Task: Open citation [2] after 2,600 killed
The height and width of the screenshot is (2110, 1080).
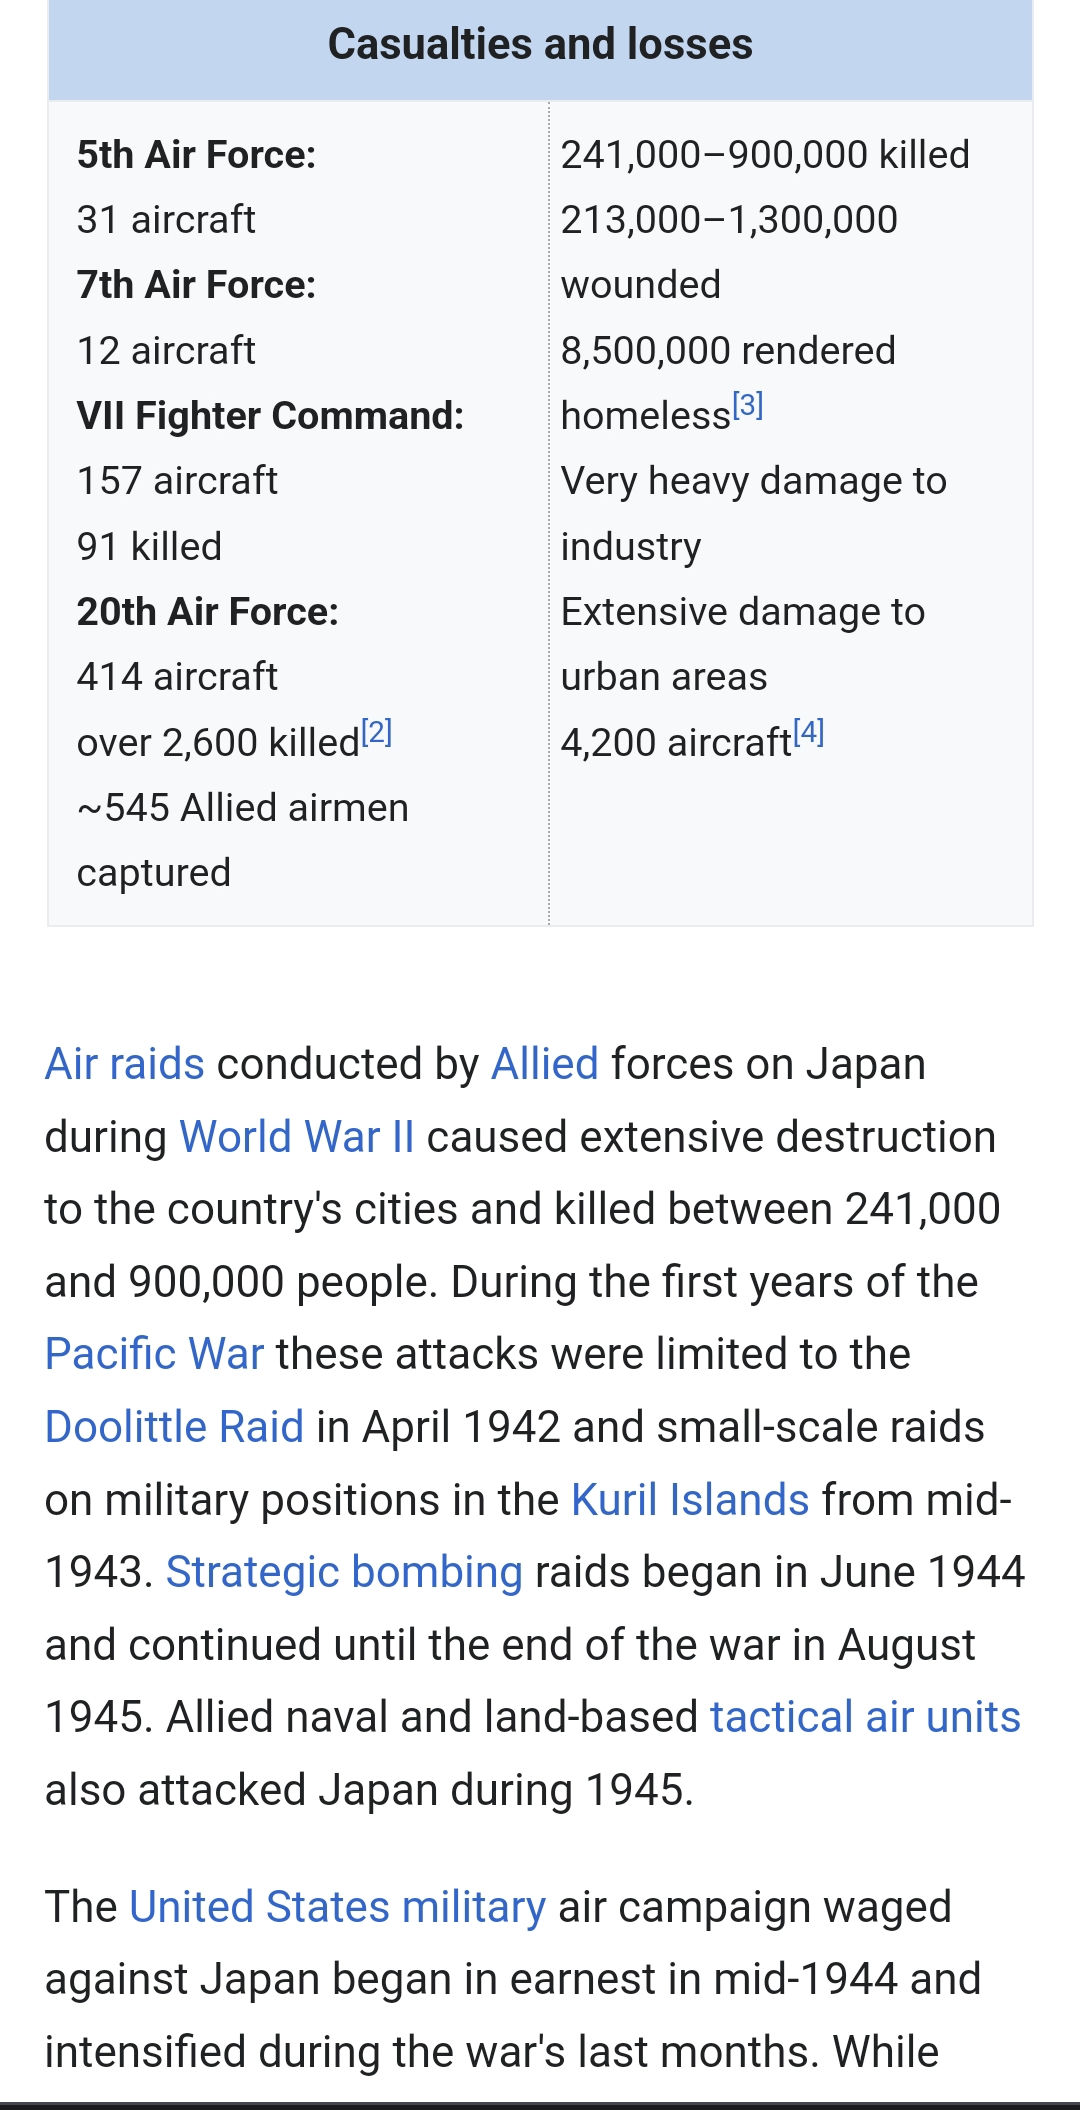Action: (377, 733)
